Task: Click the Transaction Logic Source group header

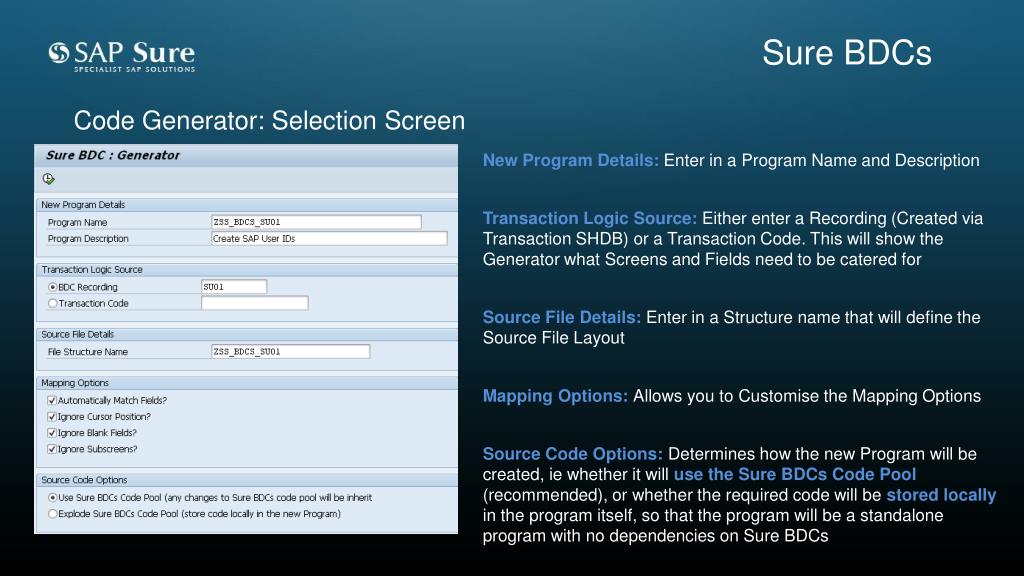Action: 247,270
